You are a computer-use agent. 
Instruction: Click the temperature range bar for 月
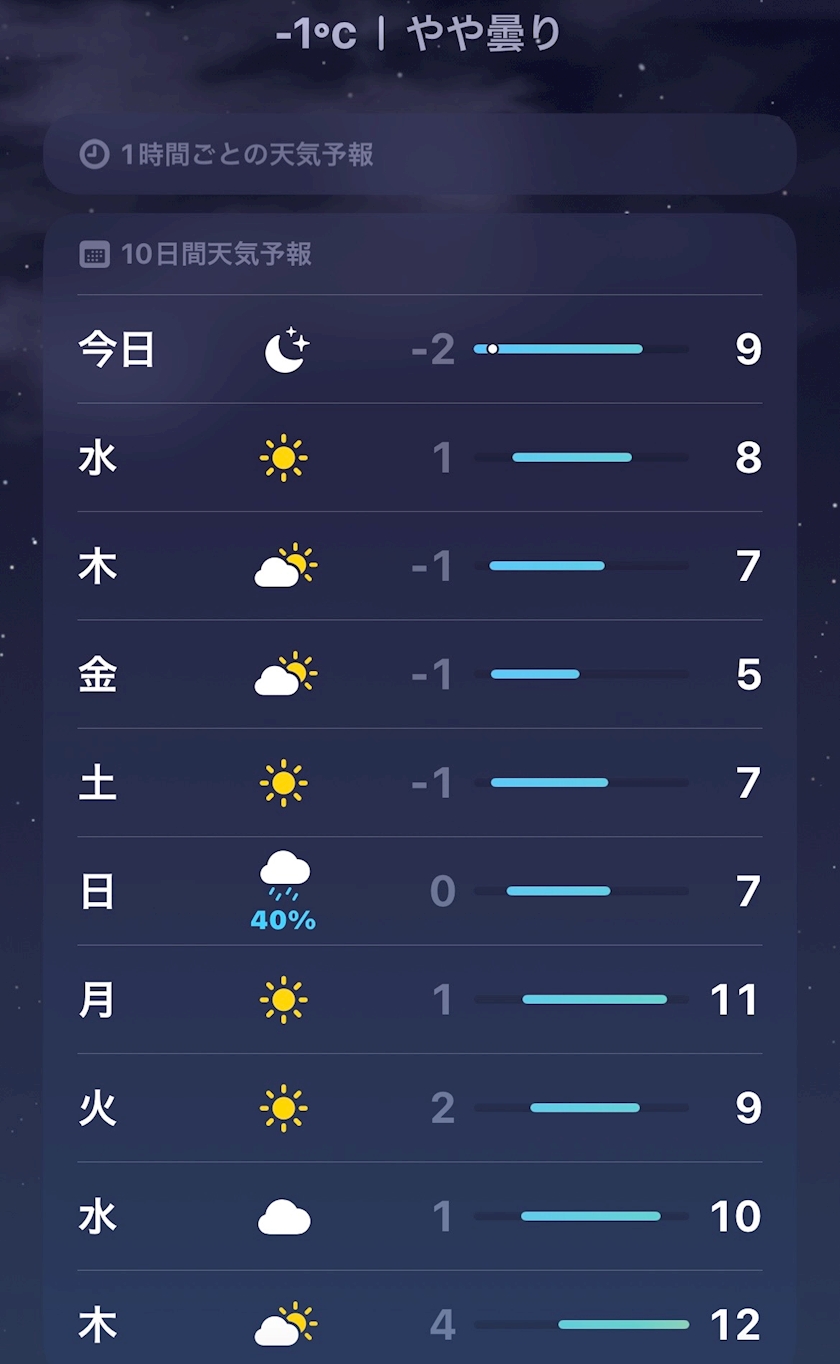594,999
